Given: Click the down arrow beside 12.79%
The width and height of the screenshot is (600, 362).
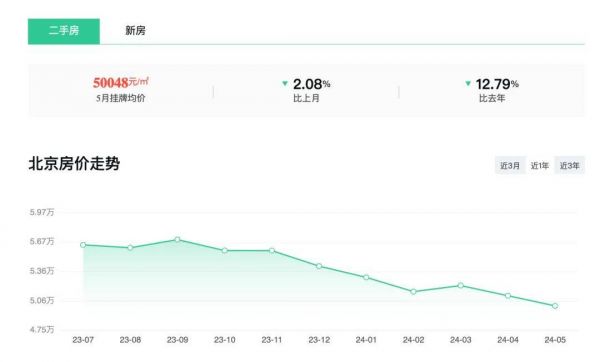Looking at the screenshot, I should click(x=468, y=83).
